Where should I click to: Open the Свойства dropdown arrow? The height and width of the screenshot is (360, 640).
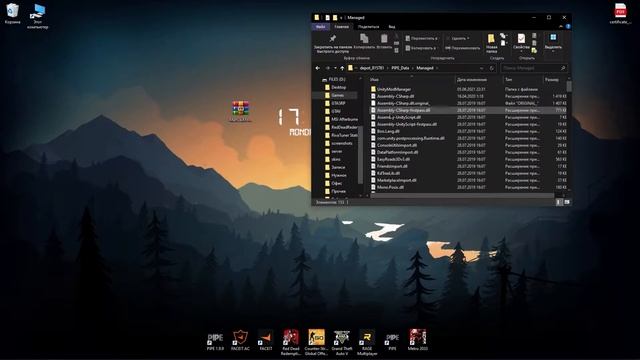click(521, 52)
